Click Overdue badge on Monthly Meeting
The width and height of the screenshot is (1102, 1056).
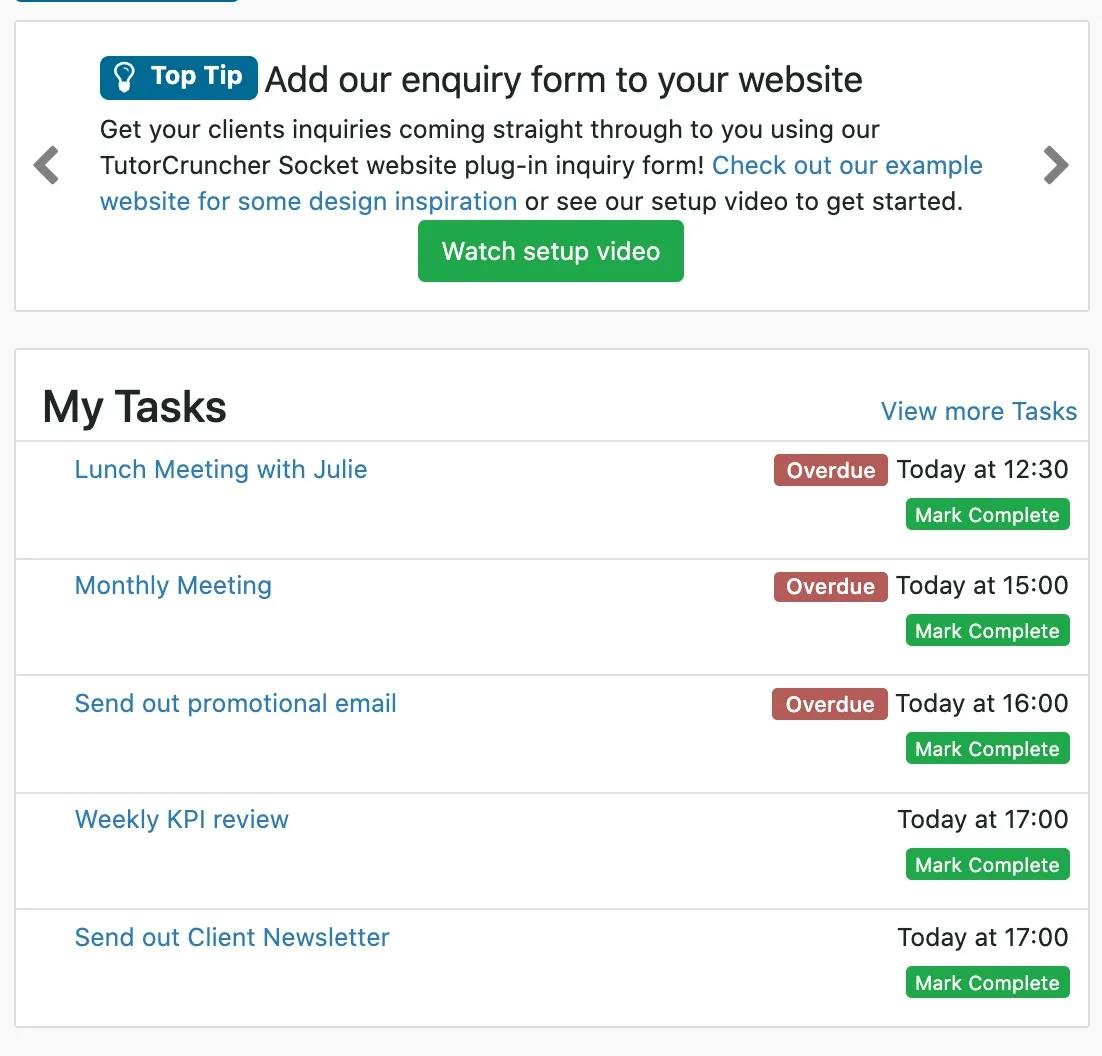click(830, 586)
